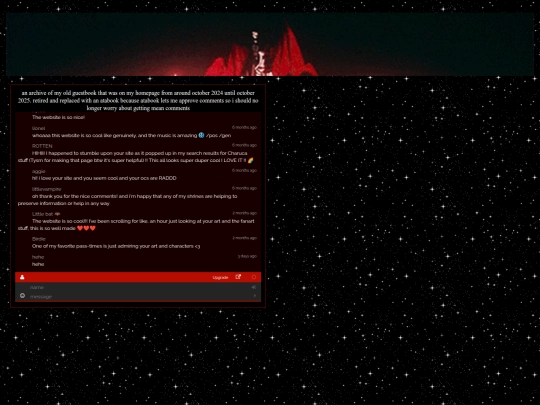Screen dimensions: 540x405
Task: Click the send arrow beside the message field
Action: 255,296
